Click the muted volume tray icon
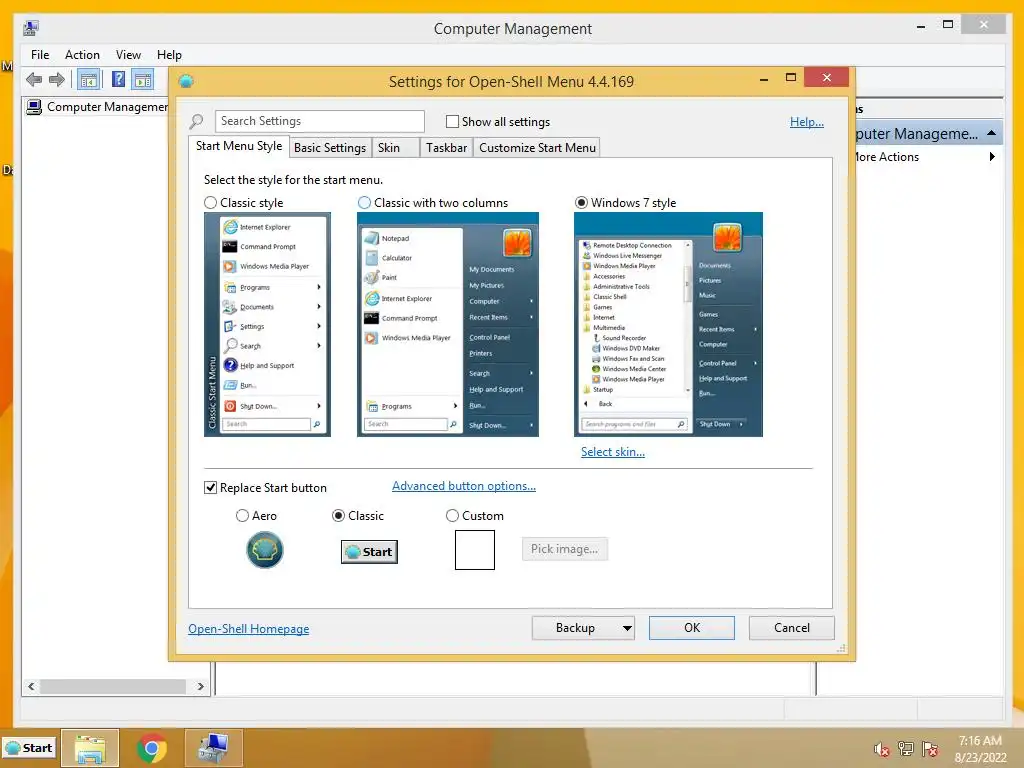Image resolution: width=1024 pixels, height=768 pixels. (882, 749)
